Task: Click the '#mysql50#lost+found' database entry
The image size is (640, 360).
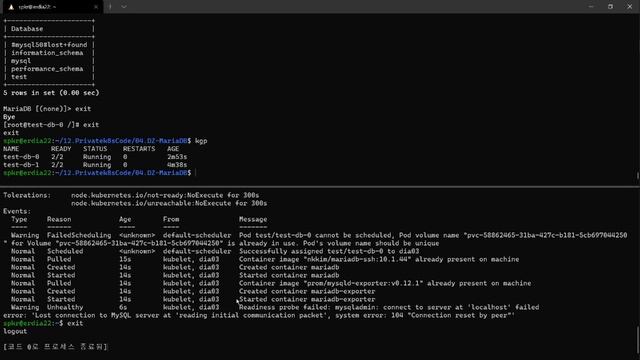Action: click(49, 45)
